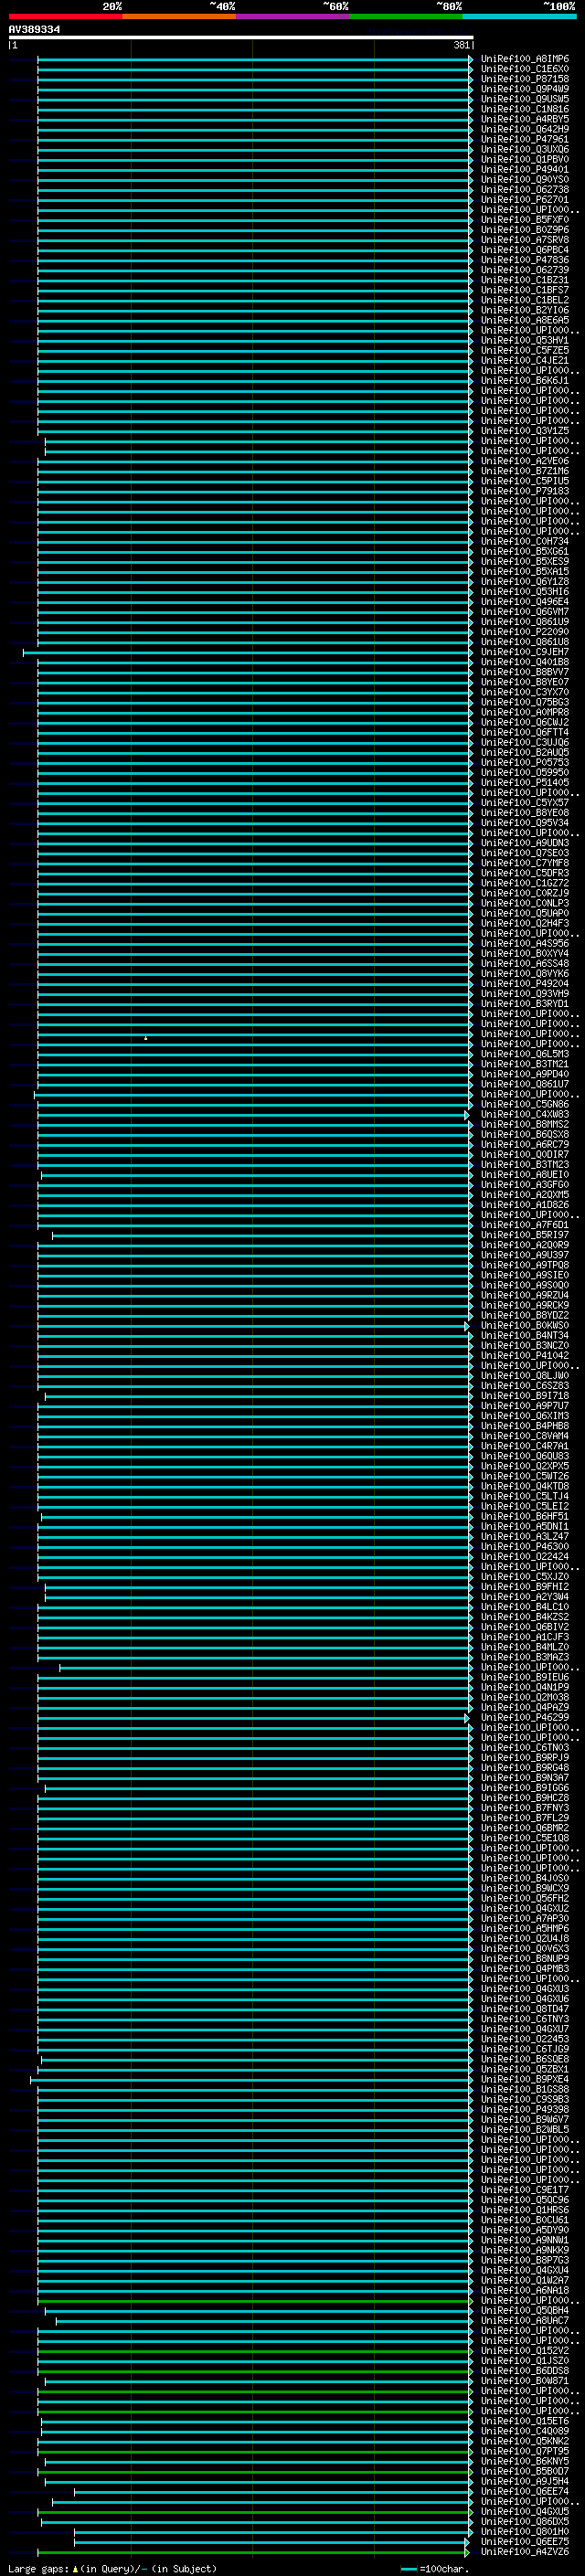Select hit label UniRef100_B5RI97
Screen dimensions: 585x2576
coord(524,1235)
